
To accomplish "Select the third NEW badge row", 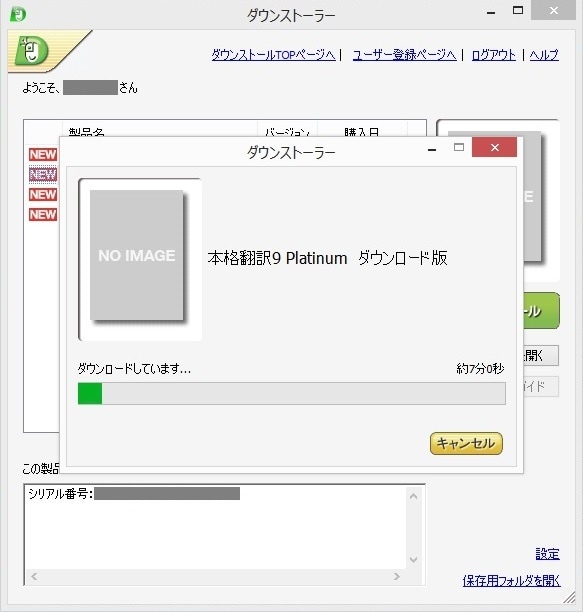I will [43, 194].
